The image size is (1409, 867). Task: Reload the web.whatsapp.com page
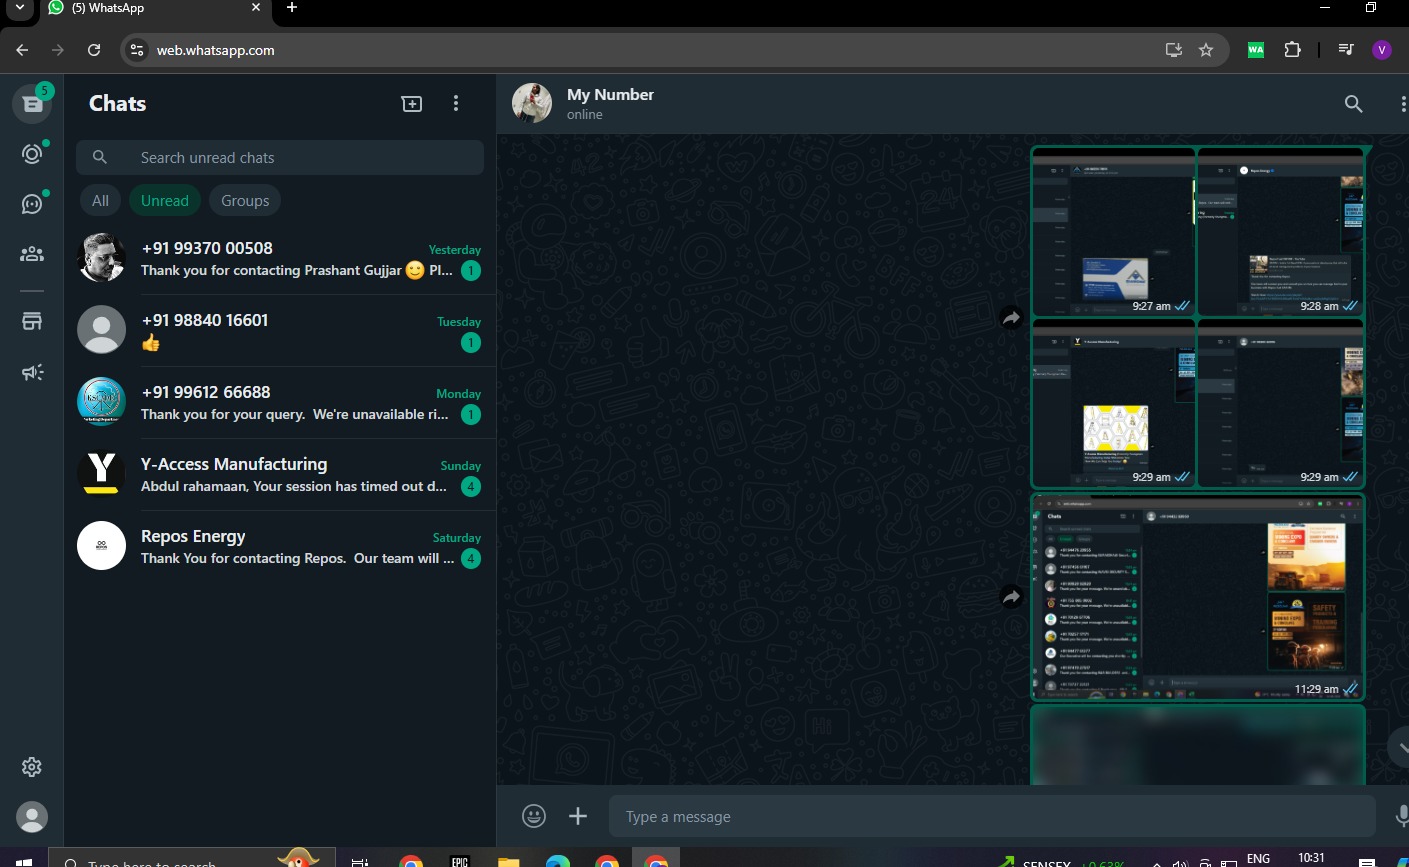[x=94, y=50]
